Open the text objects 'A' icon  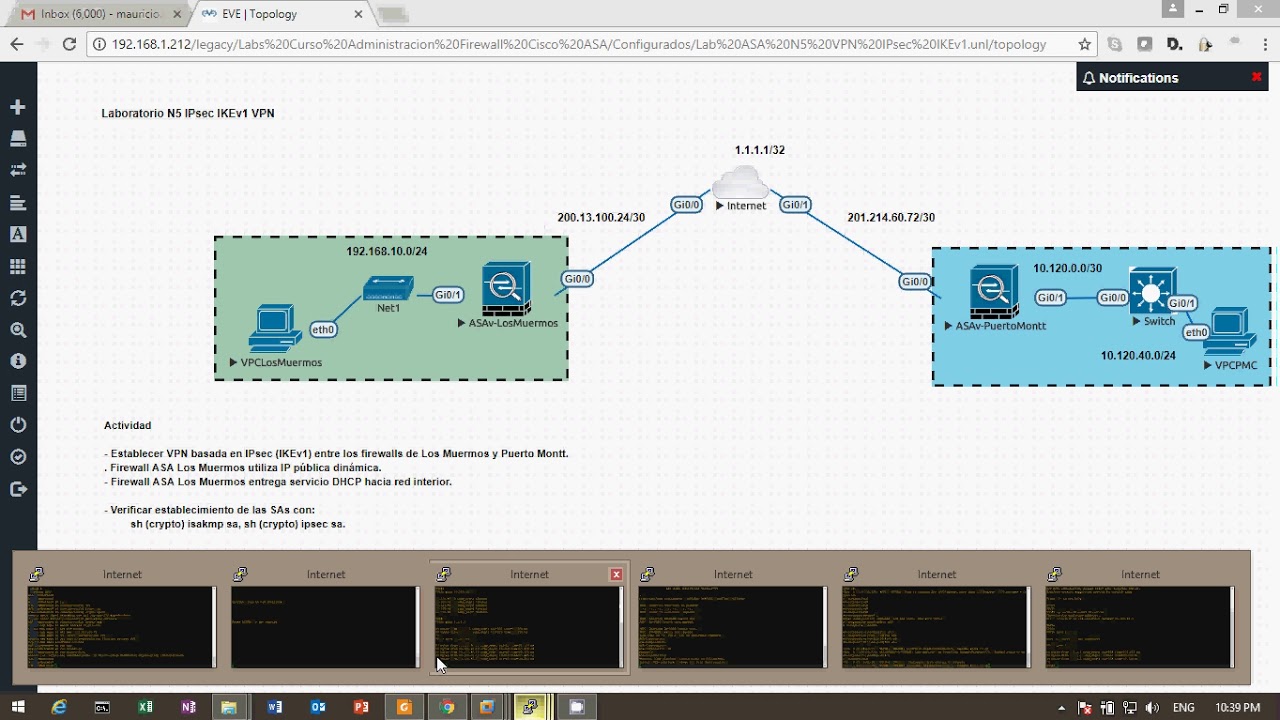click(17, 234)
